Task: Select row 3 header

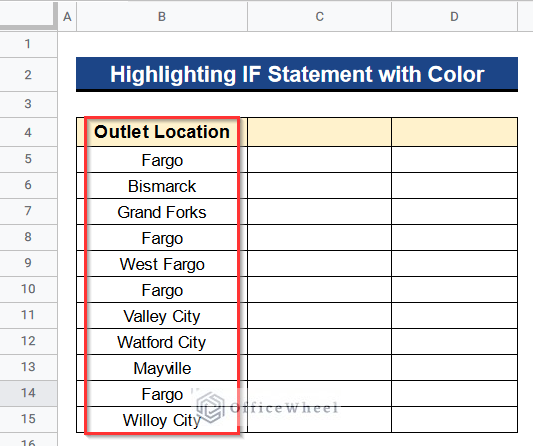Action: click(28, 104)
